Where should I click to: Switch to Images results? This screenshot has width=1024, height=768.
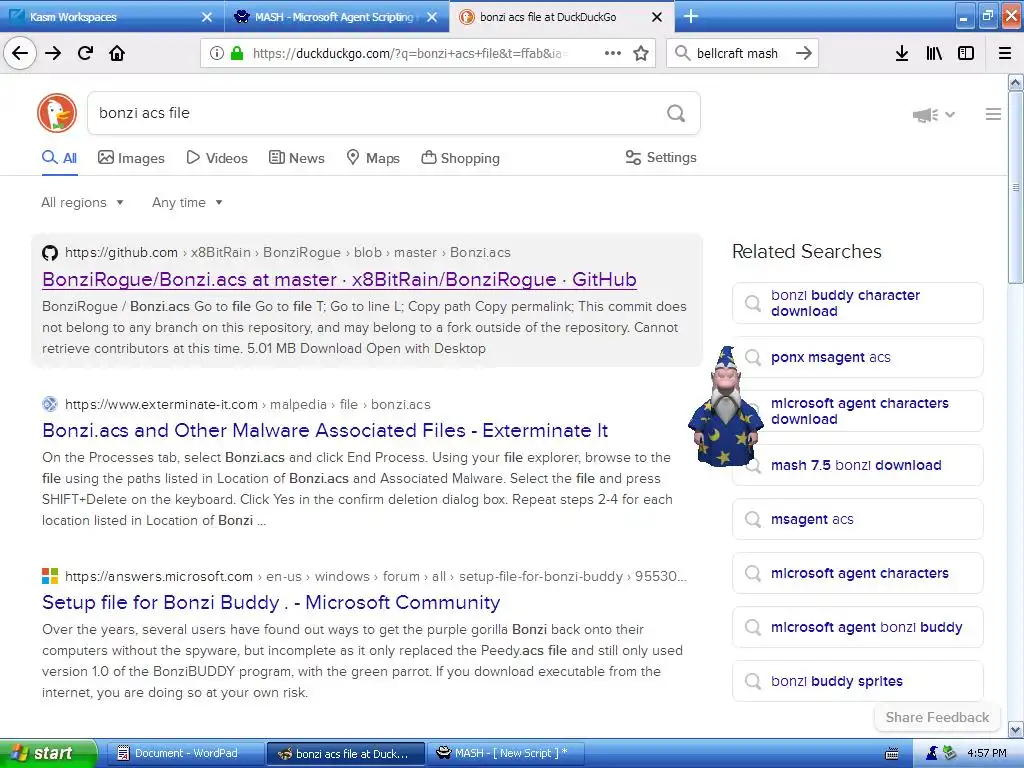click(131, 158)
